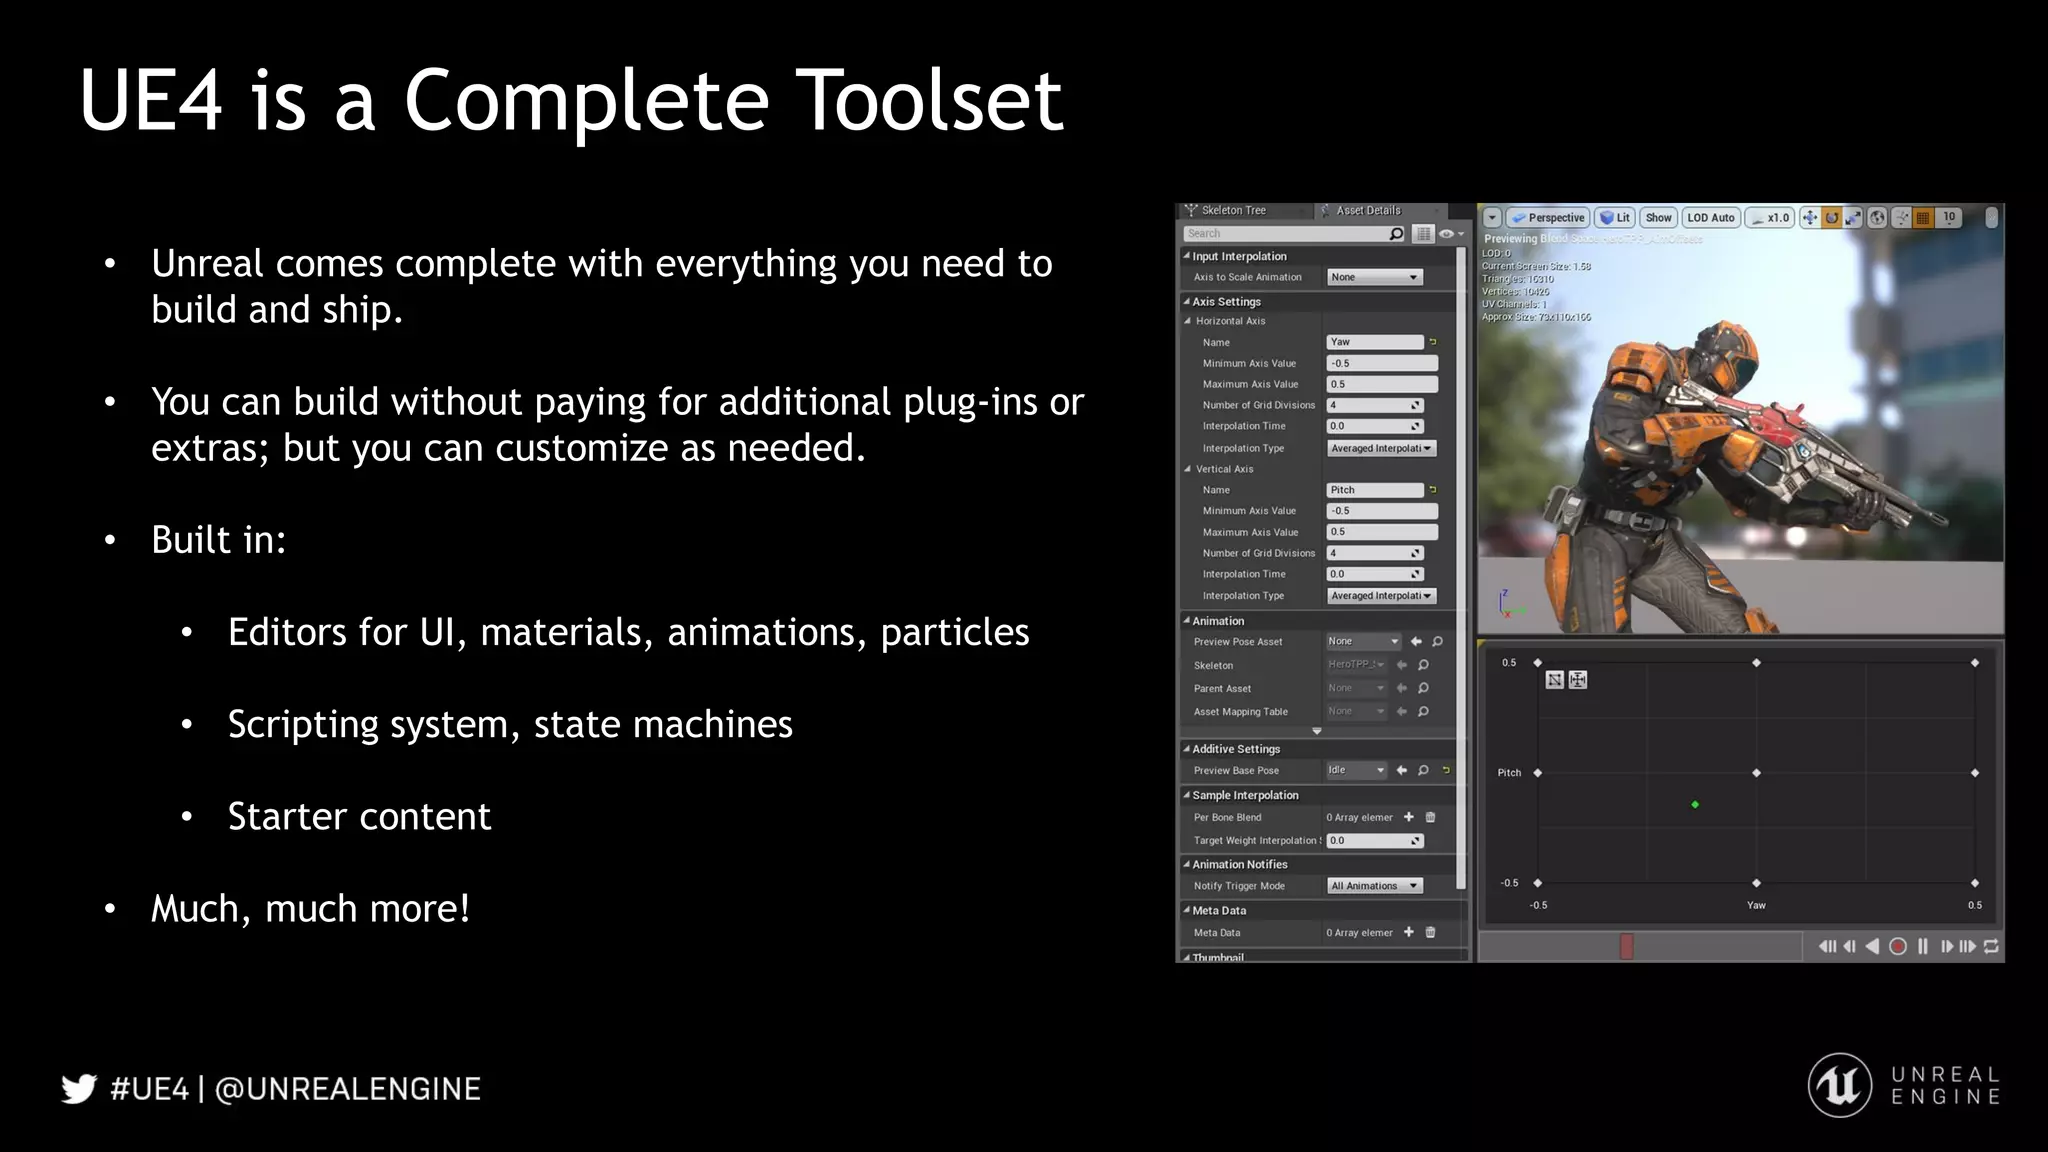Image resolution: width=2048 pixels, height=1152 pixels.
Task: Select the translate gizmo tool in viewport toolbar
Action: 1810,218
